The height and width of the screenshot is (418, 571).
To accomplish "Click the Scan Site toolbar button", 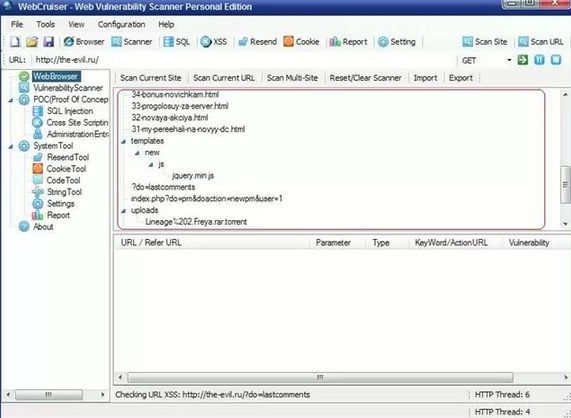I will pyautogui.click(x=485, y=42).
